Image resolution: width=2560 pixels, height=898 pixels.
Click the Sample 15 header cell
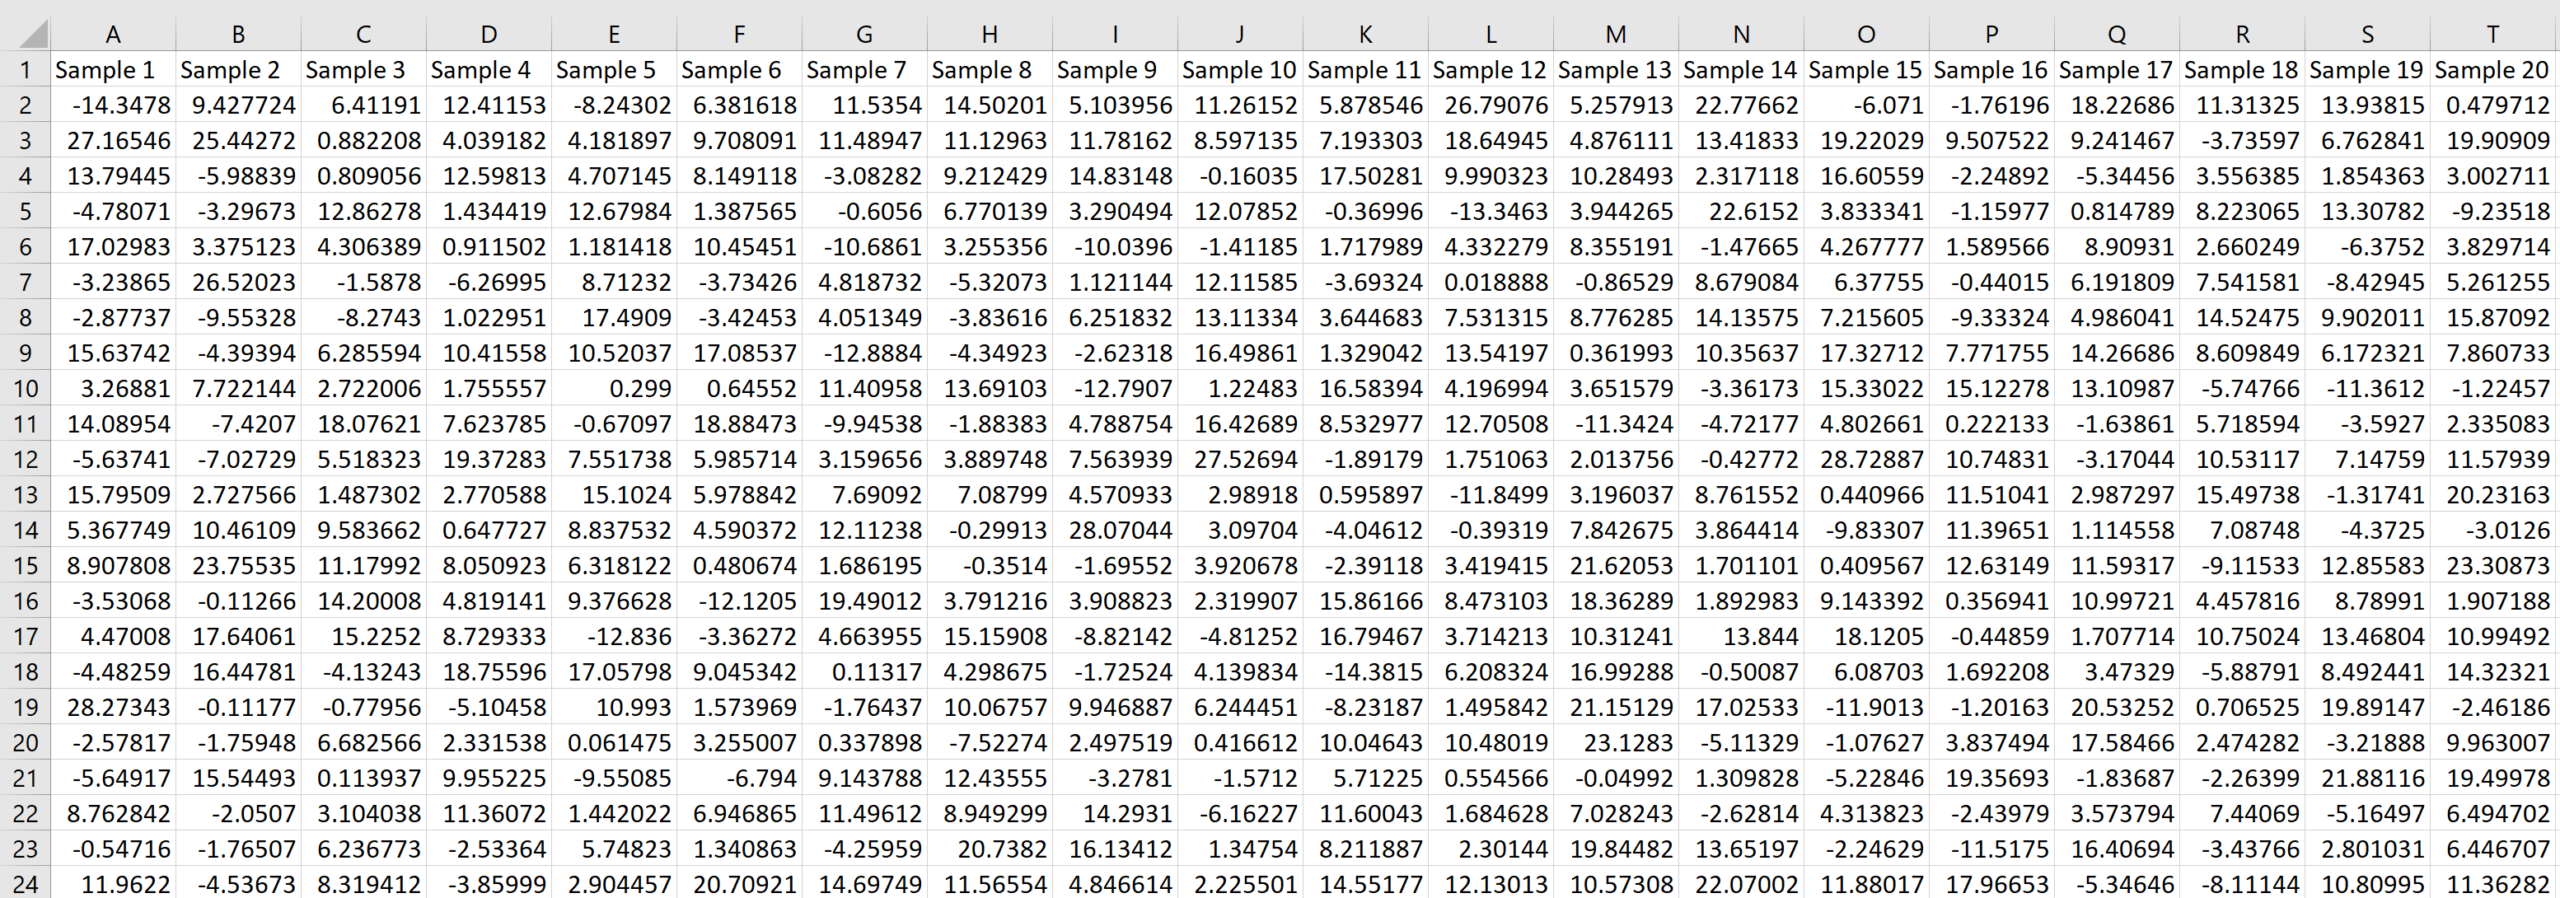[1866, 70]
